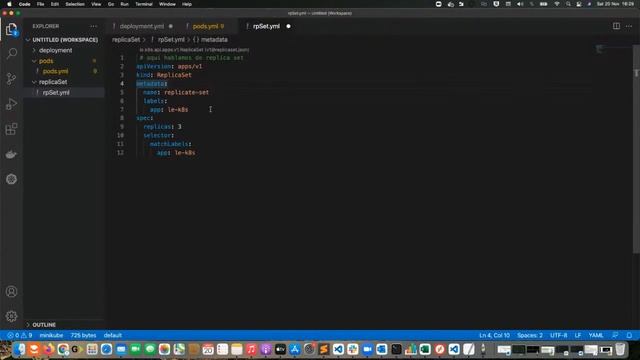
Task: Open the Source Control view
Action: point(11,79)
